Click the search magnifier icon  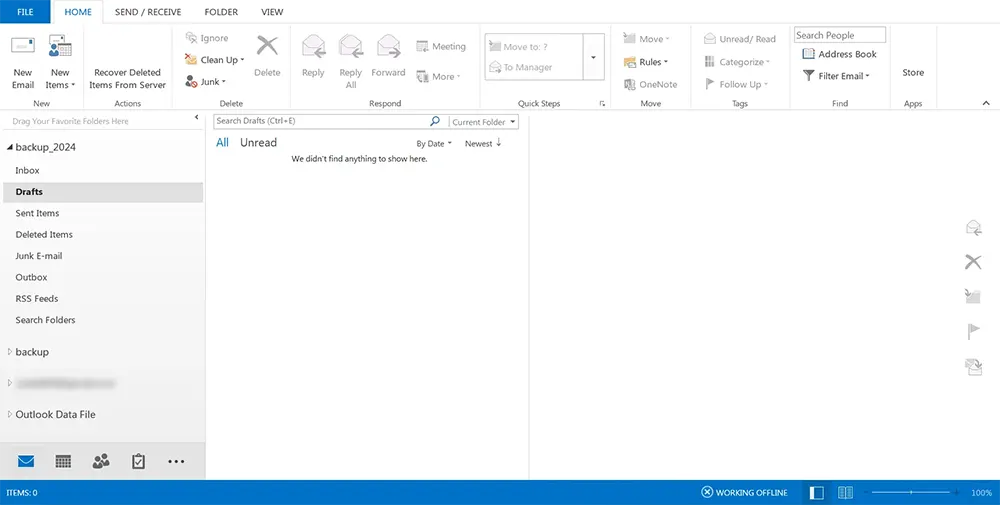click(x=435, y=121)
